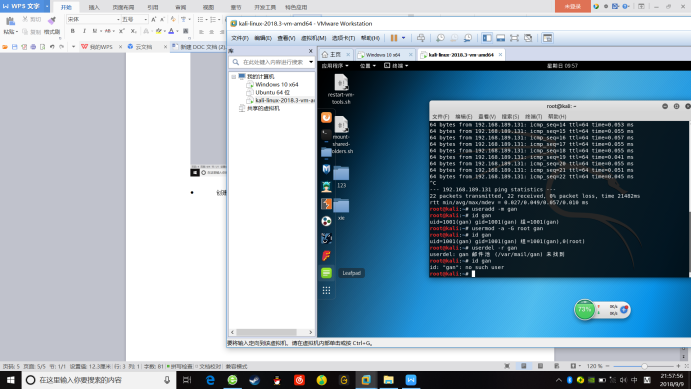Switch to the Windows 10 x64 VM tab
Image resolution: width=692 pixels, height=389 pixels.
point(382,55)
